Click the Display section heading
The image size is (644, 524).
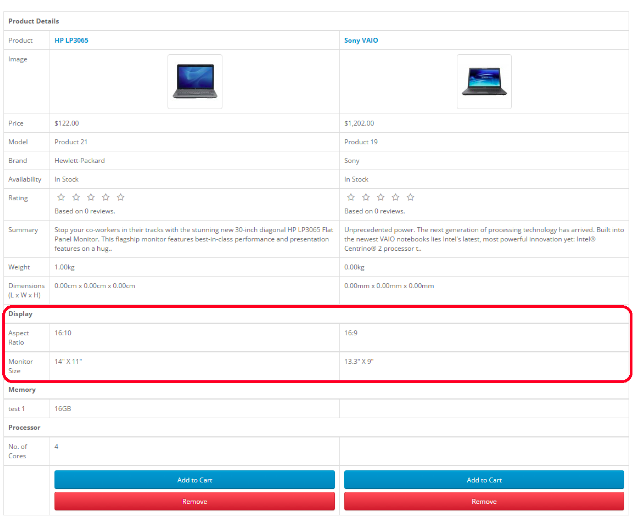20,314
